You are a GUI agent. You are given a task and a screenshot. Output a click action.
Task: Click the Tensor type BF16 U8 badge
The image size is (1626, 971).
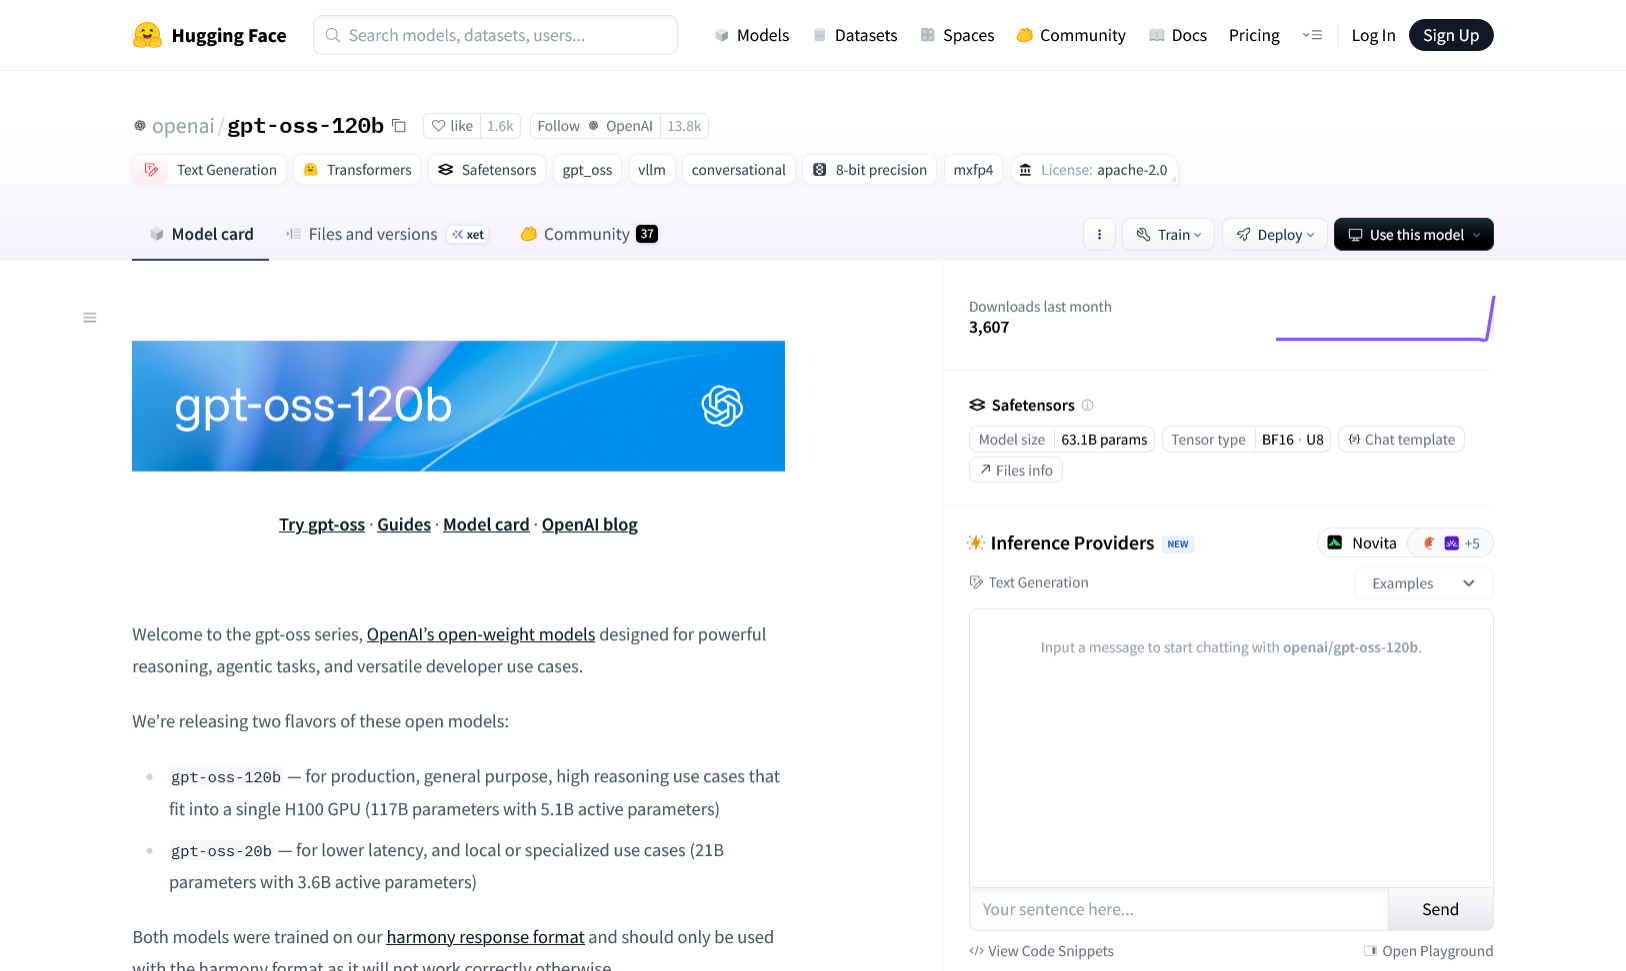pos(1246,440)
